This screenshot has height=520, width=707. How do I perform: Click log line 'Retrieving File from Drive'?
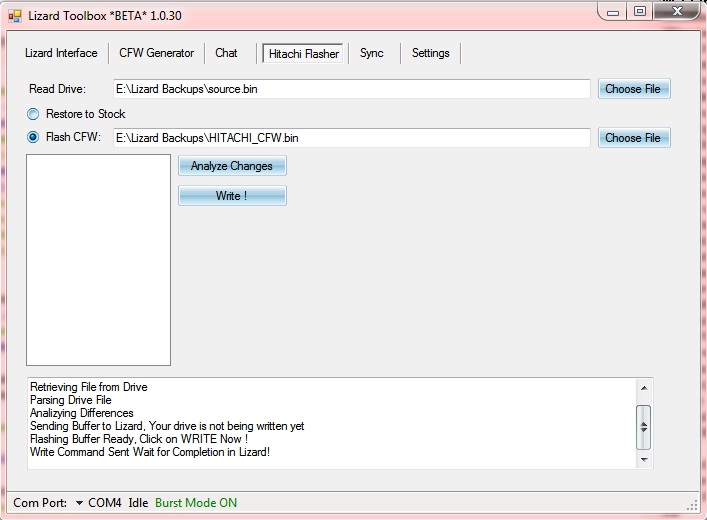tap(89, 387)
